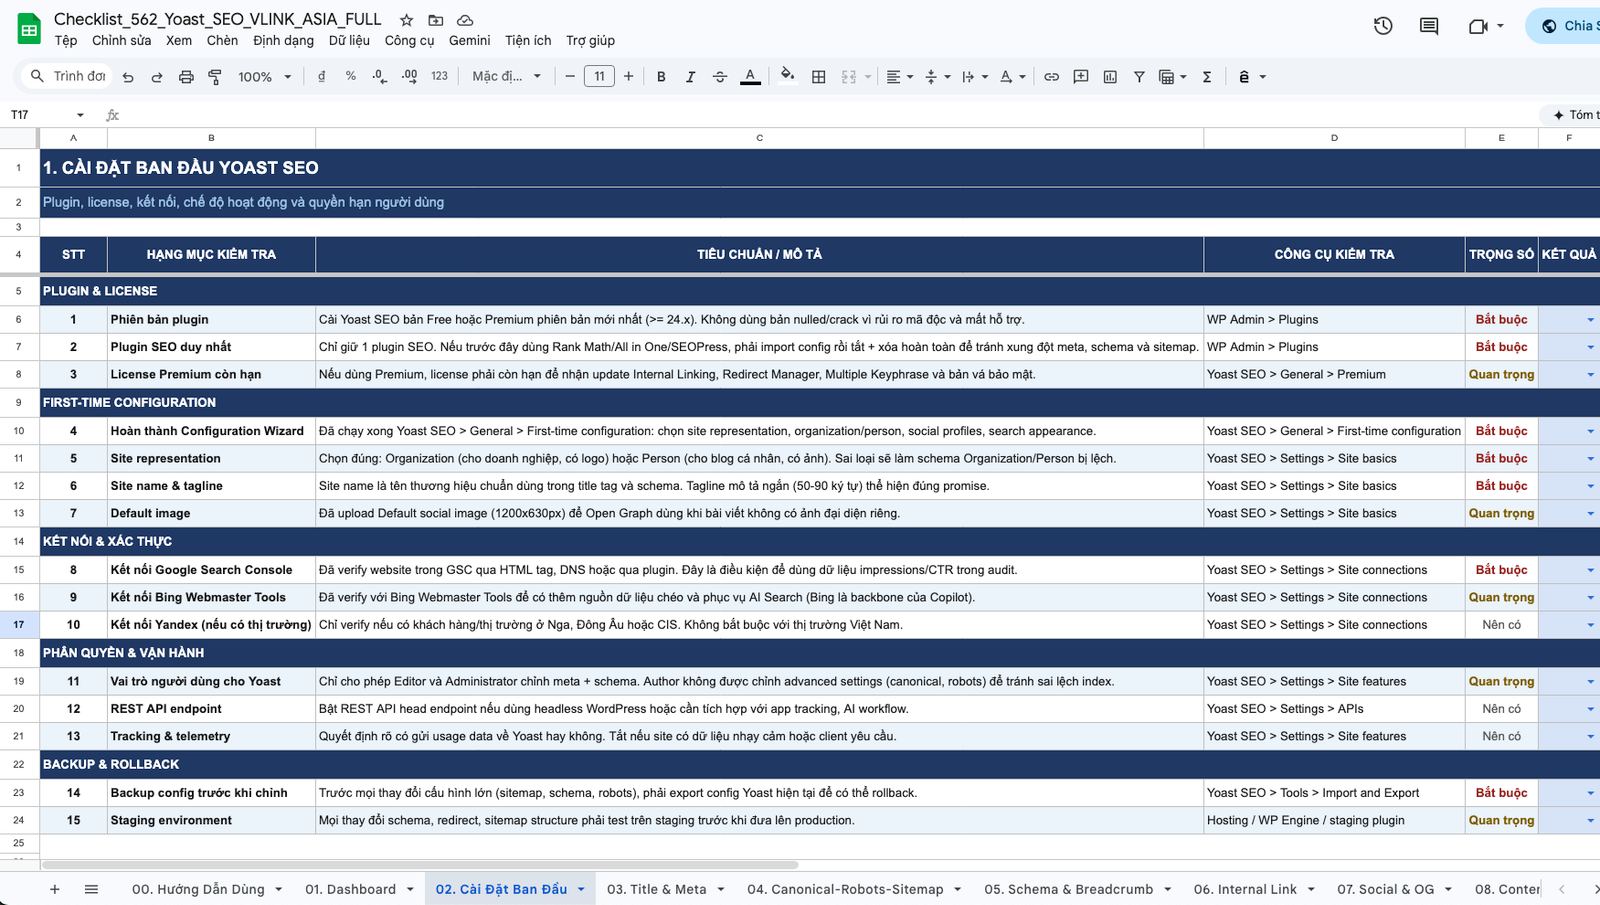
Task: Open the text color picker
Action: coord(750,76)
